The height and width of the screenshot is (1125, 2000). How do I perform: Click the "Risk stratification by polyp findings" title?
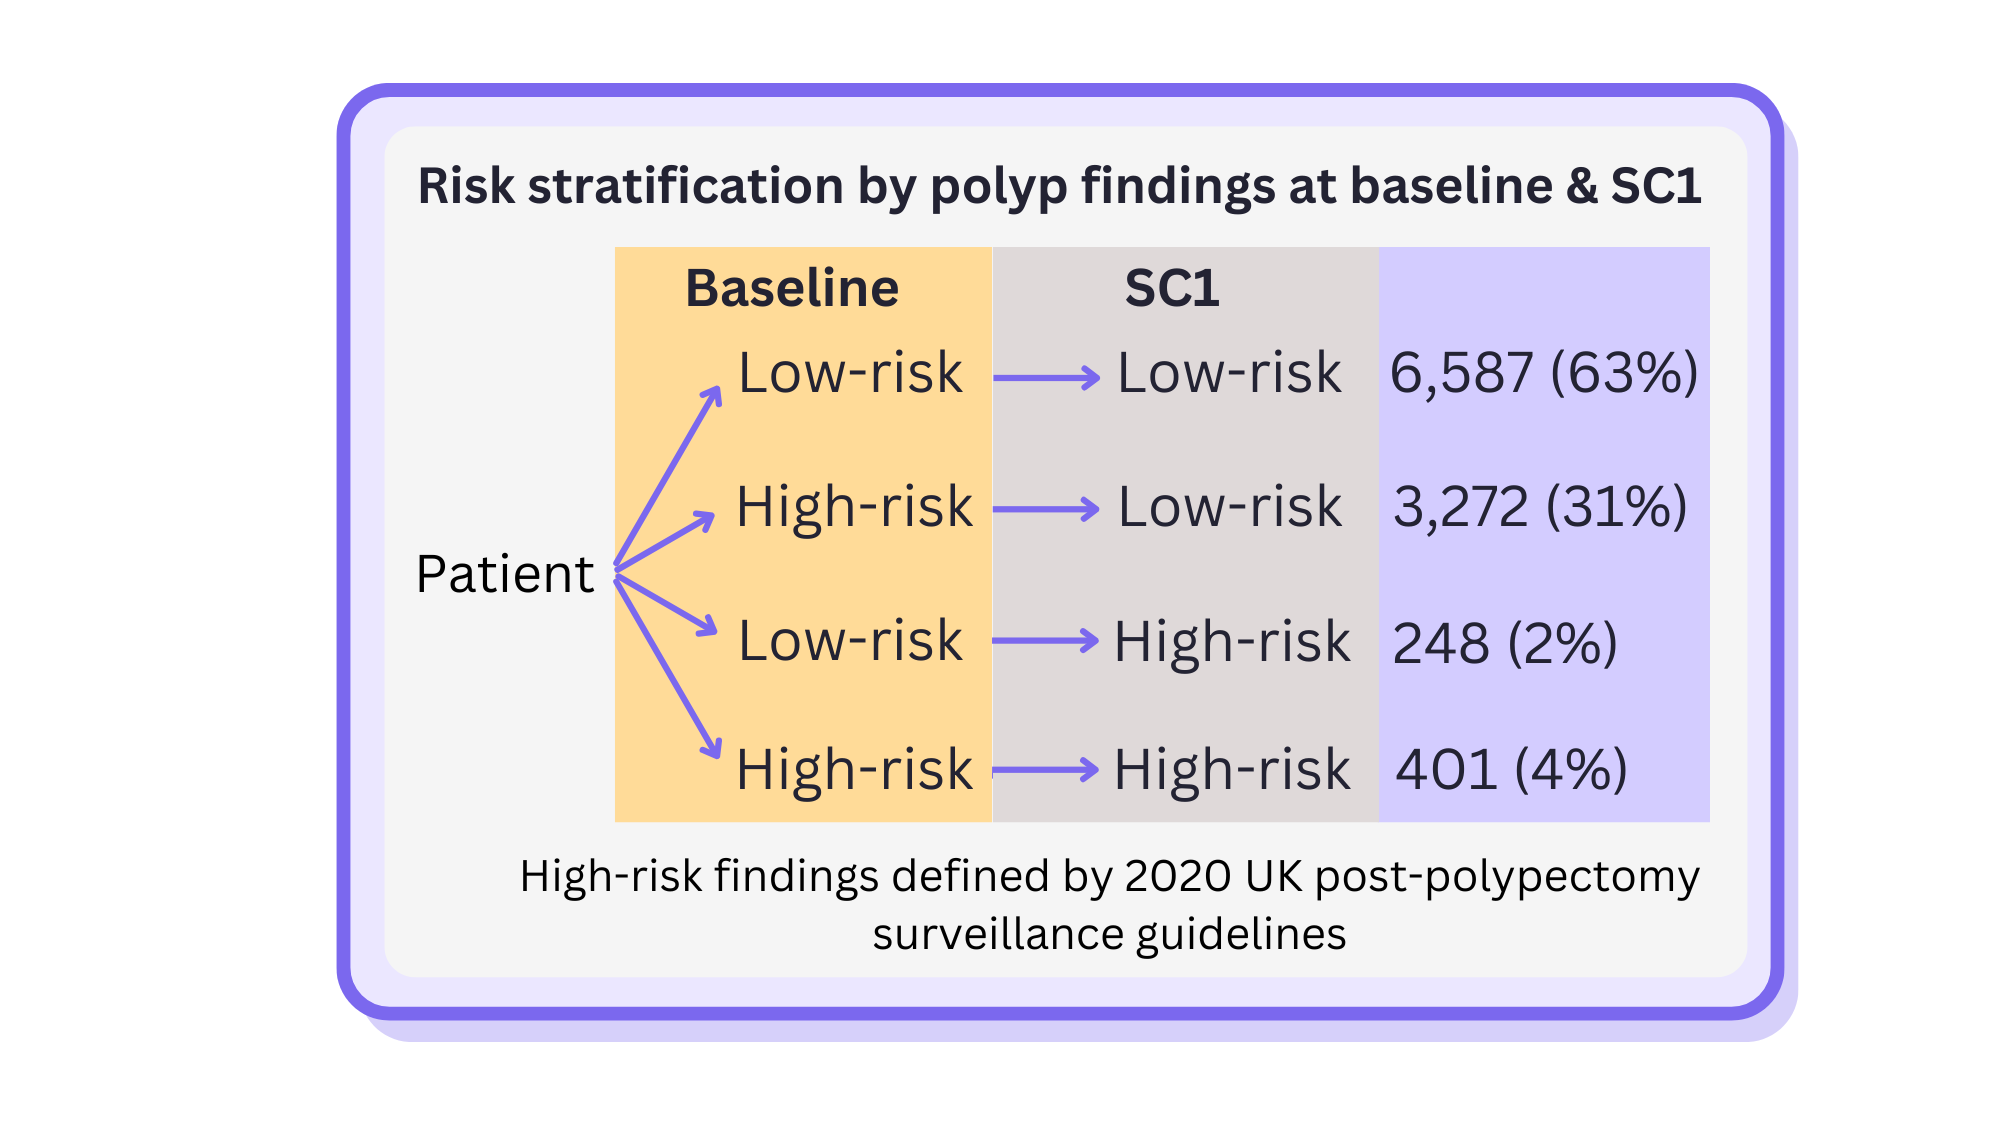click(1059, 186)
